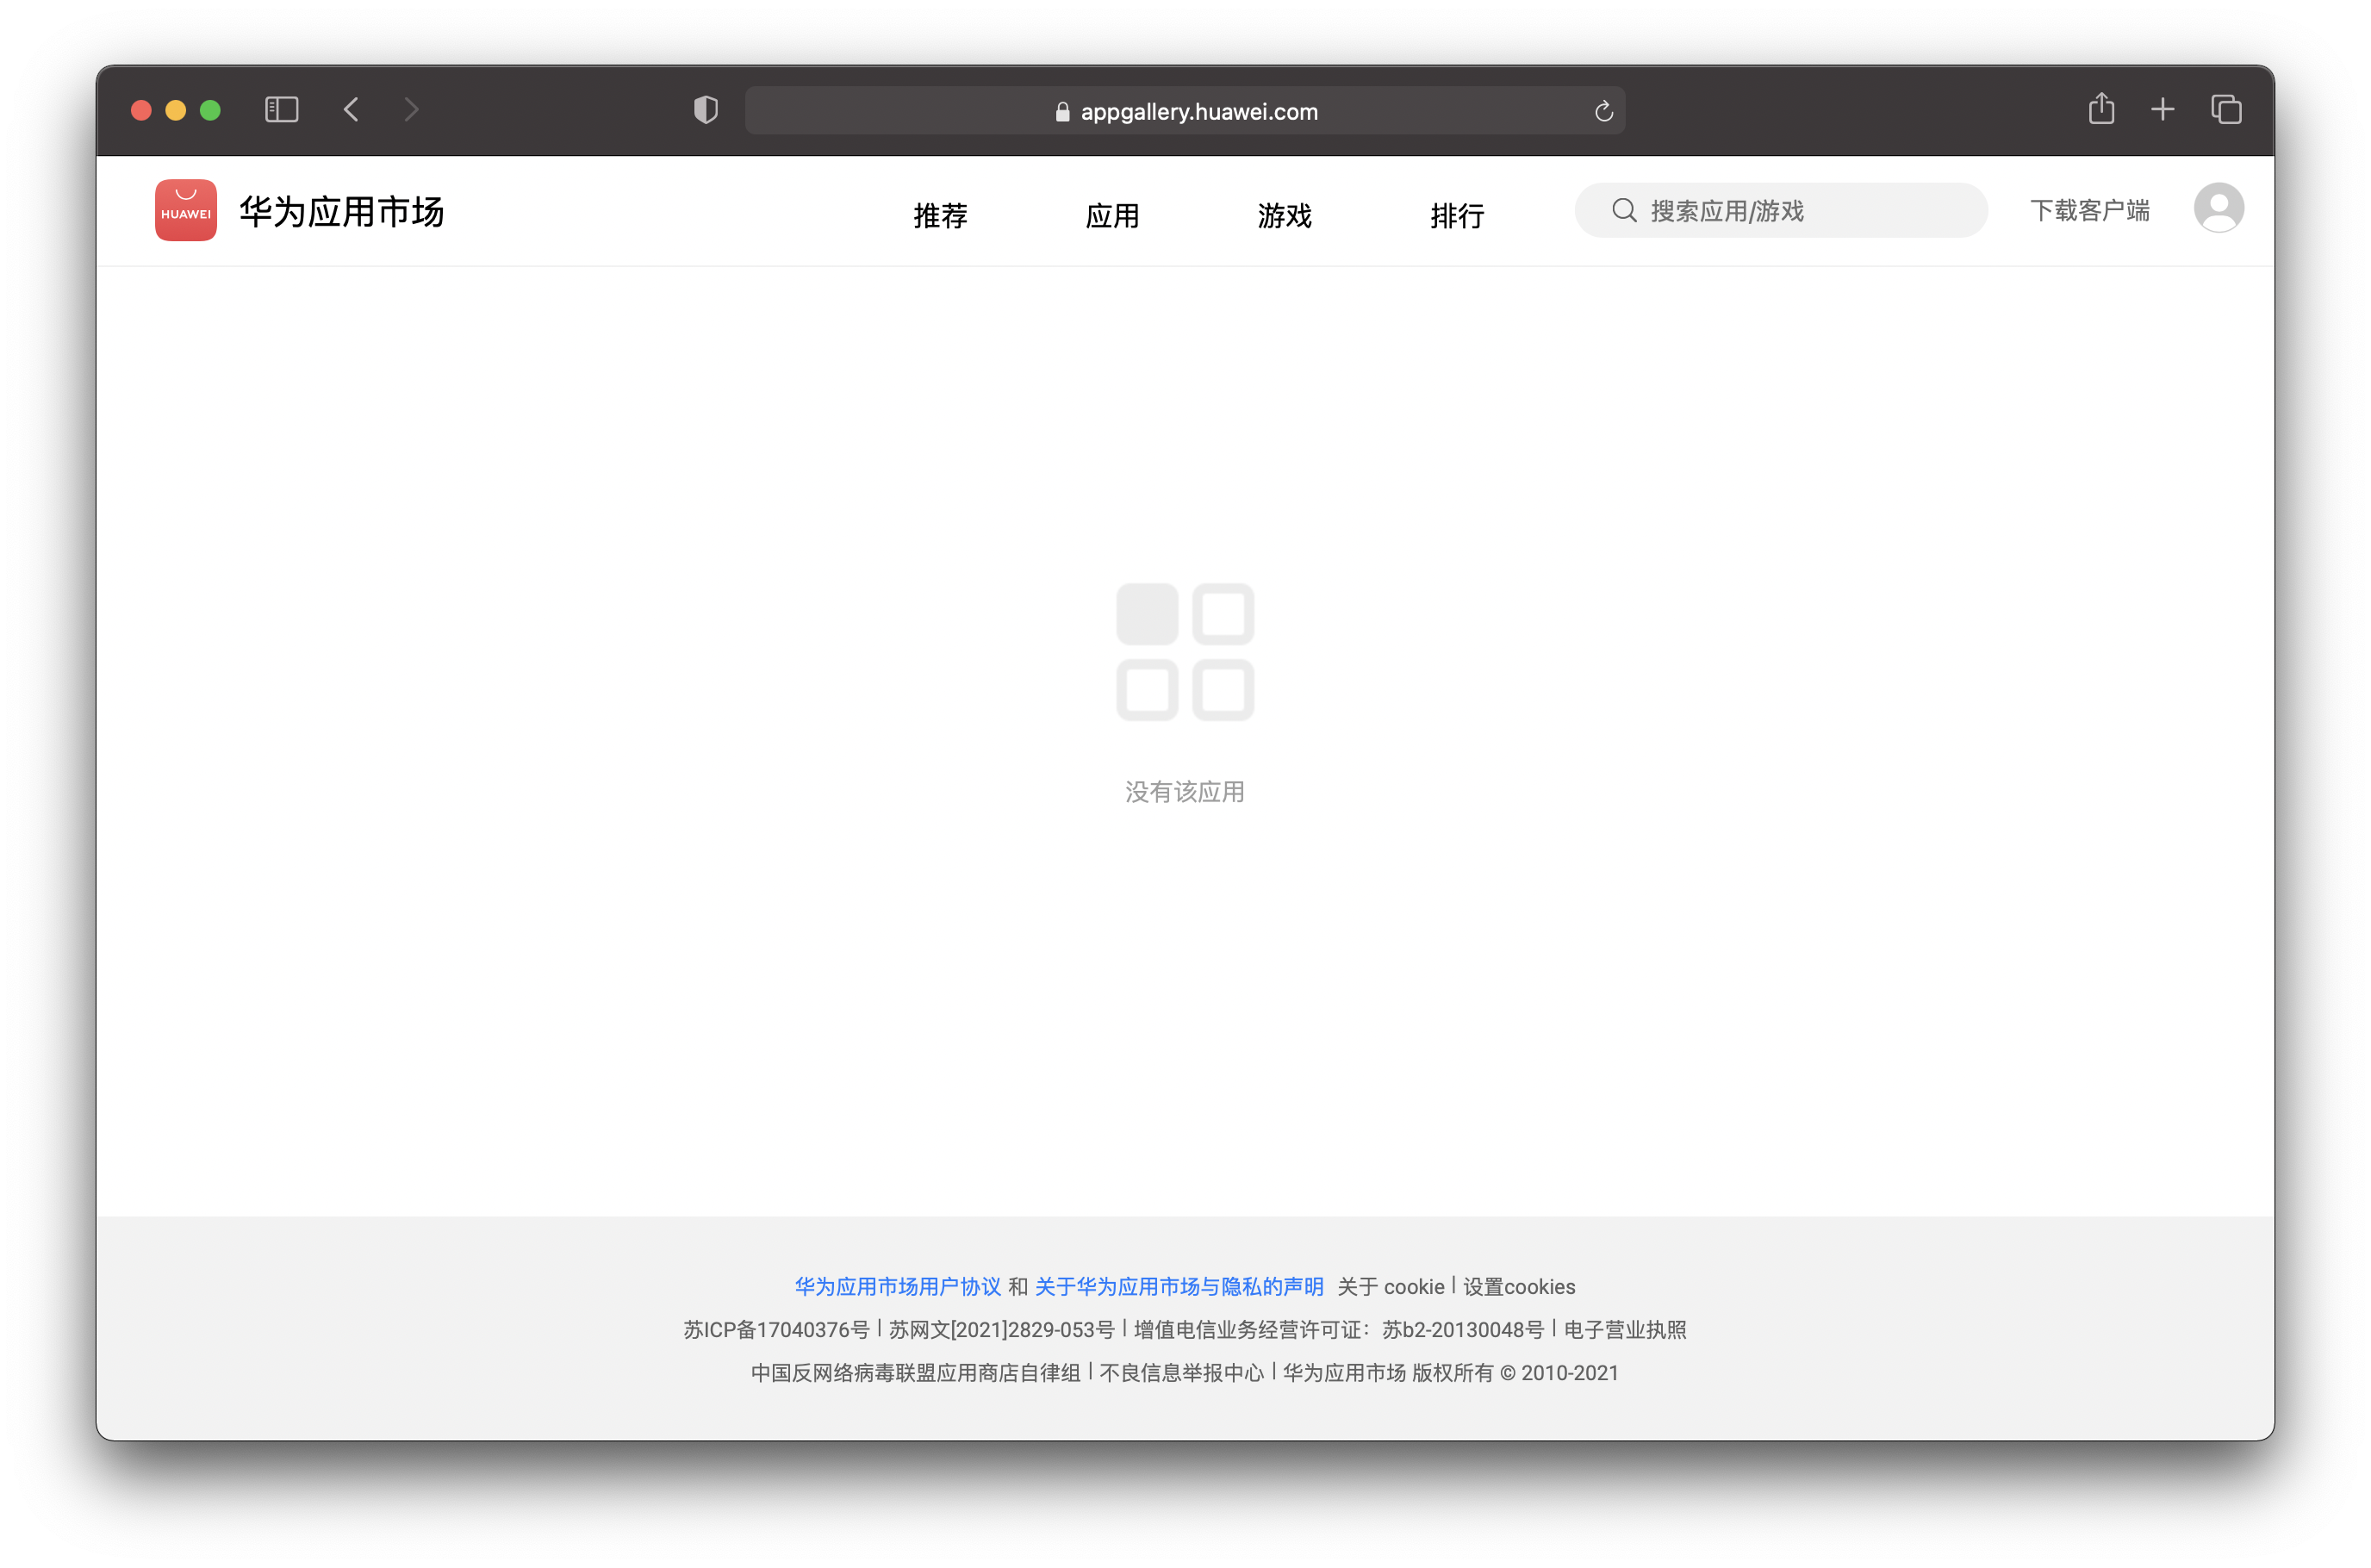Viewport: 2371px width, 1568px height.
Task: Open the user account avatar icon
Action: [2218, 208]
